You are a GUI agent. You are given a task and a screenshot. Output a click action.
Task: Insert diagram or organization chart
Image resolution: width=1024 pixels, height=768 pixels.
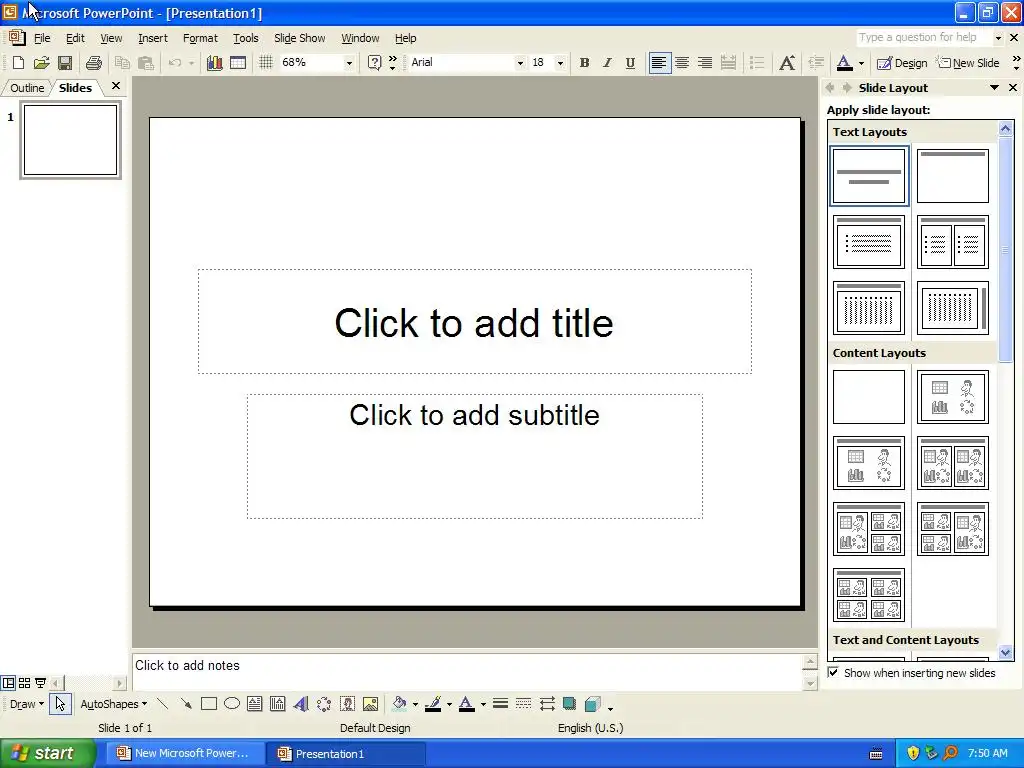tap(324, 704)
